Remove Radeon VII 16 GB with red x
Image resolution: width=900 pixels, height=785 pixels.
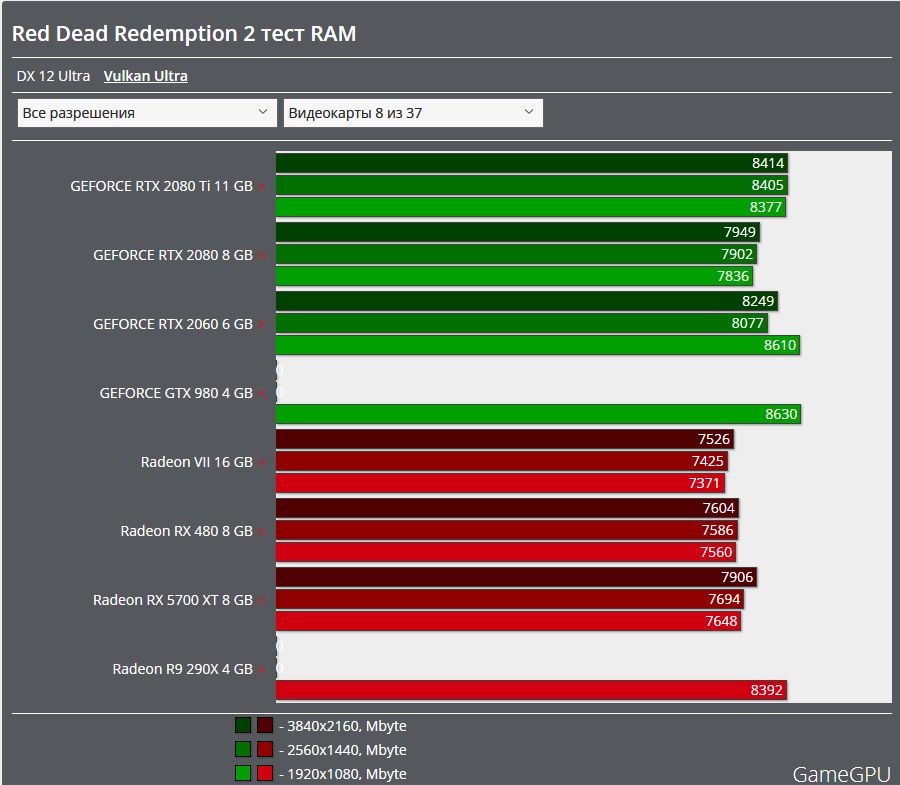262,463
